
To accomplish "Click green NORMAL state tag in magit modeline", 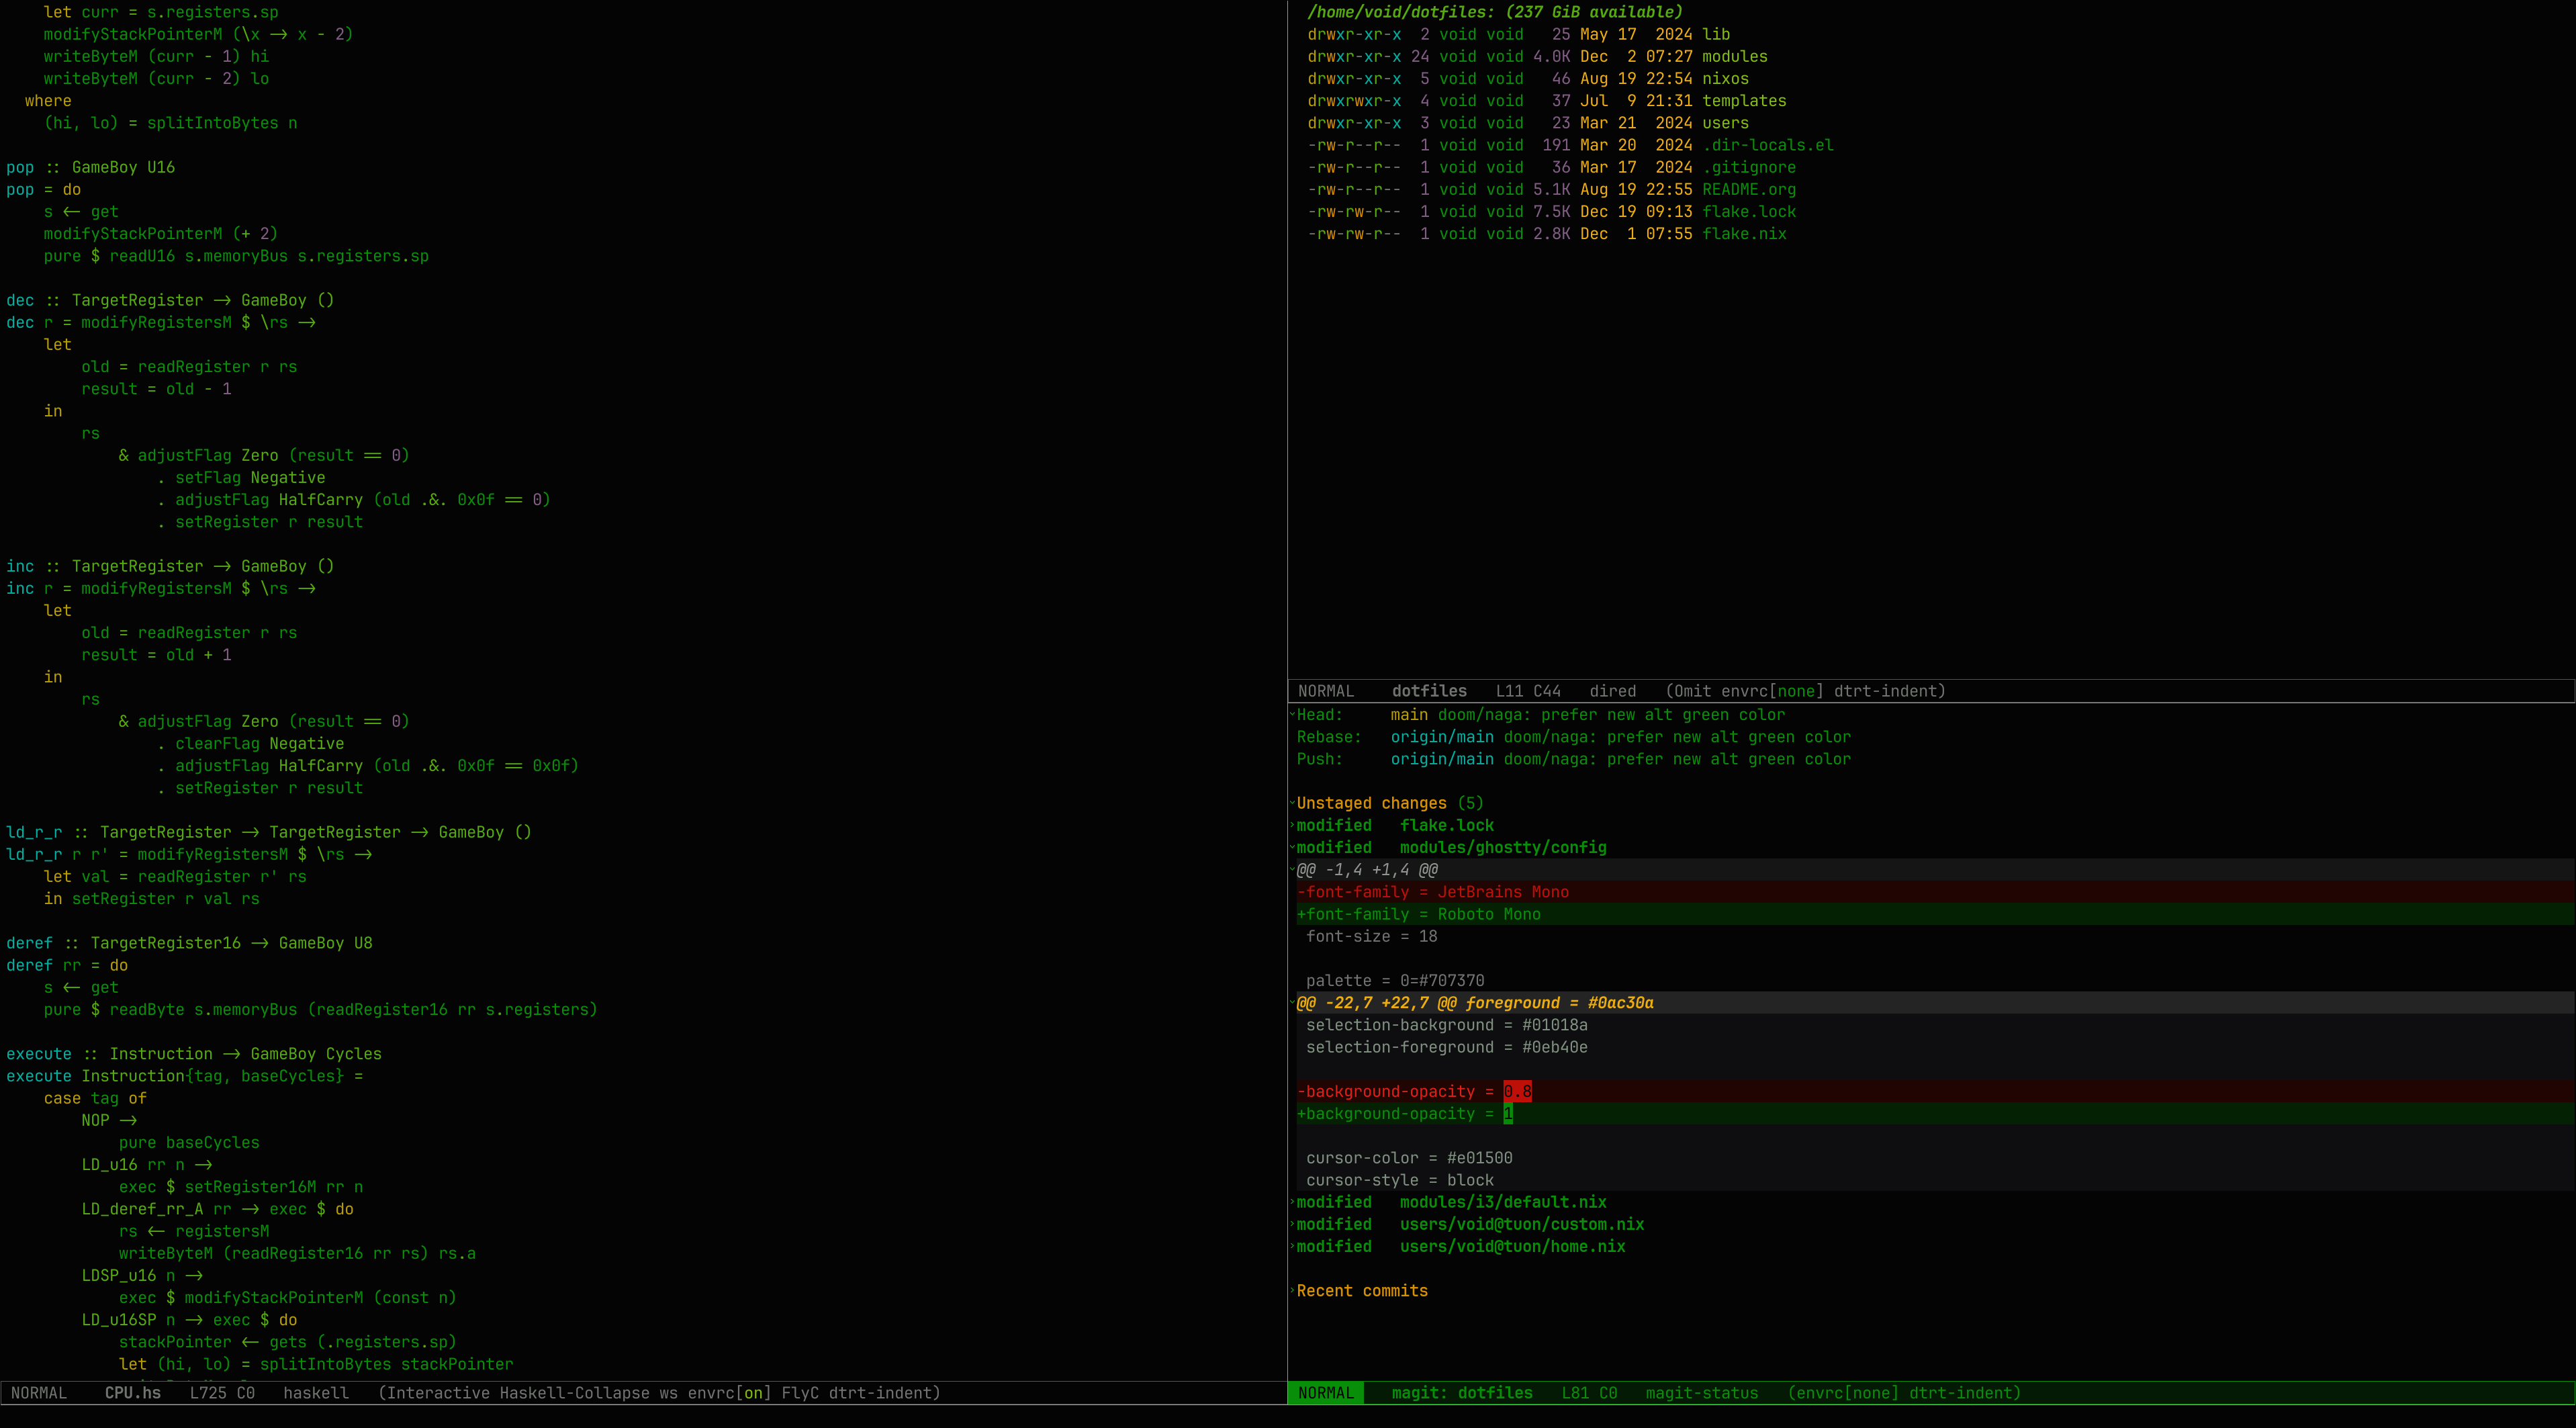I will (x=1325, y=1393).
